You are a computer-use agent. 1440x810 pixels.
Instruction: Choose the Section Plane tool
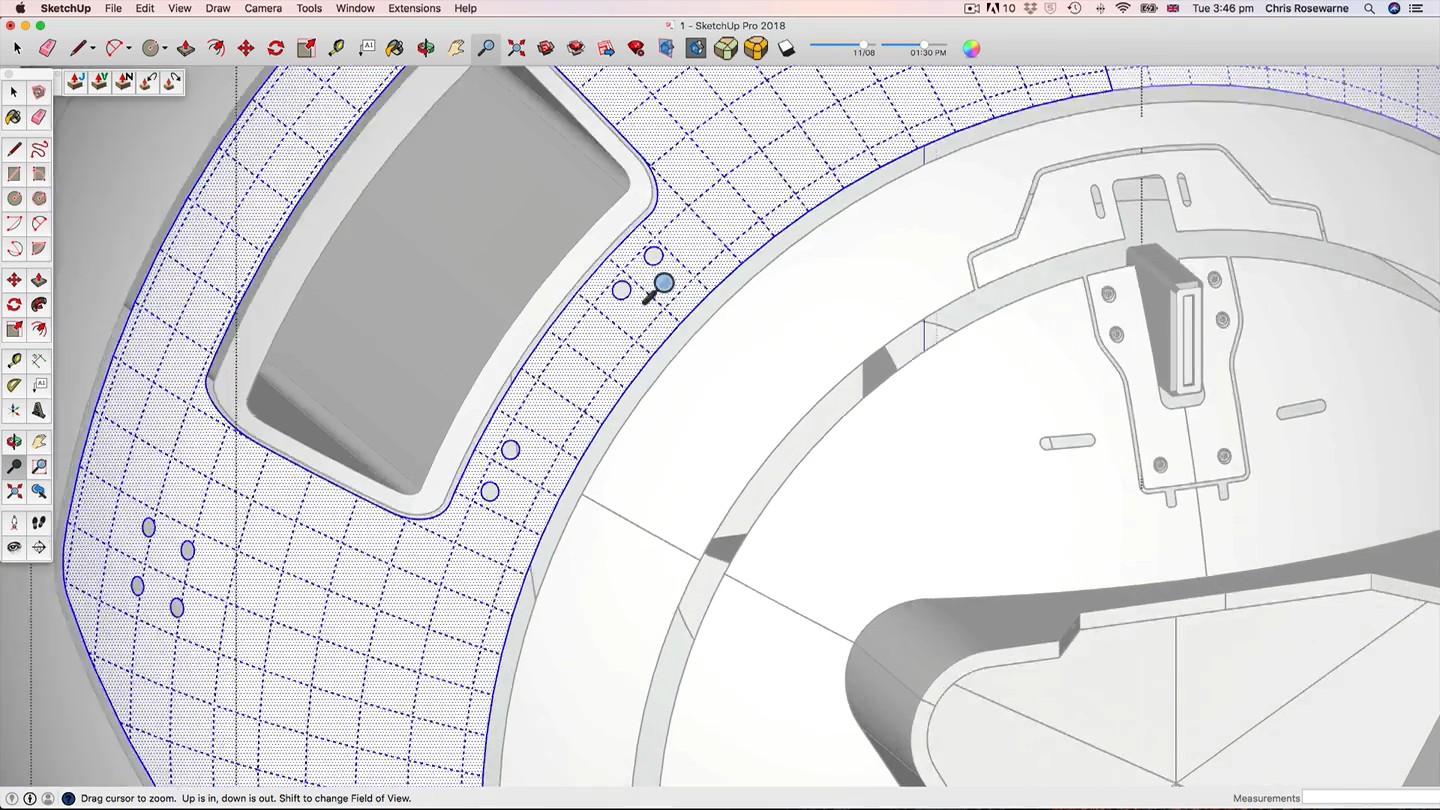(x=39, y=548)
